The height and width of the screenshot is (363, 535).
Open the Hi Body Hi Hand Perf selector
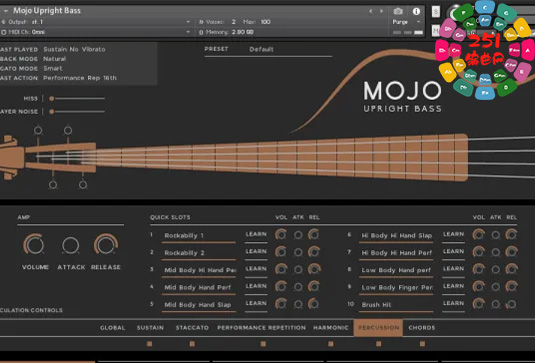coord(396,253)
